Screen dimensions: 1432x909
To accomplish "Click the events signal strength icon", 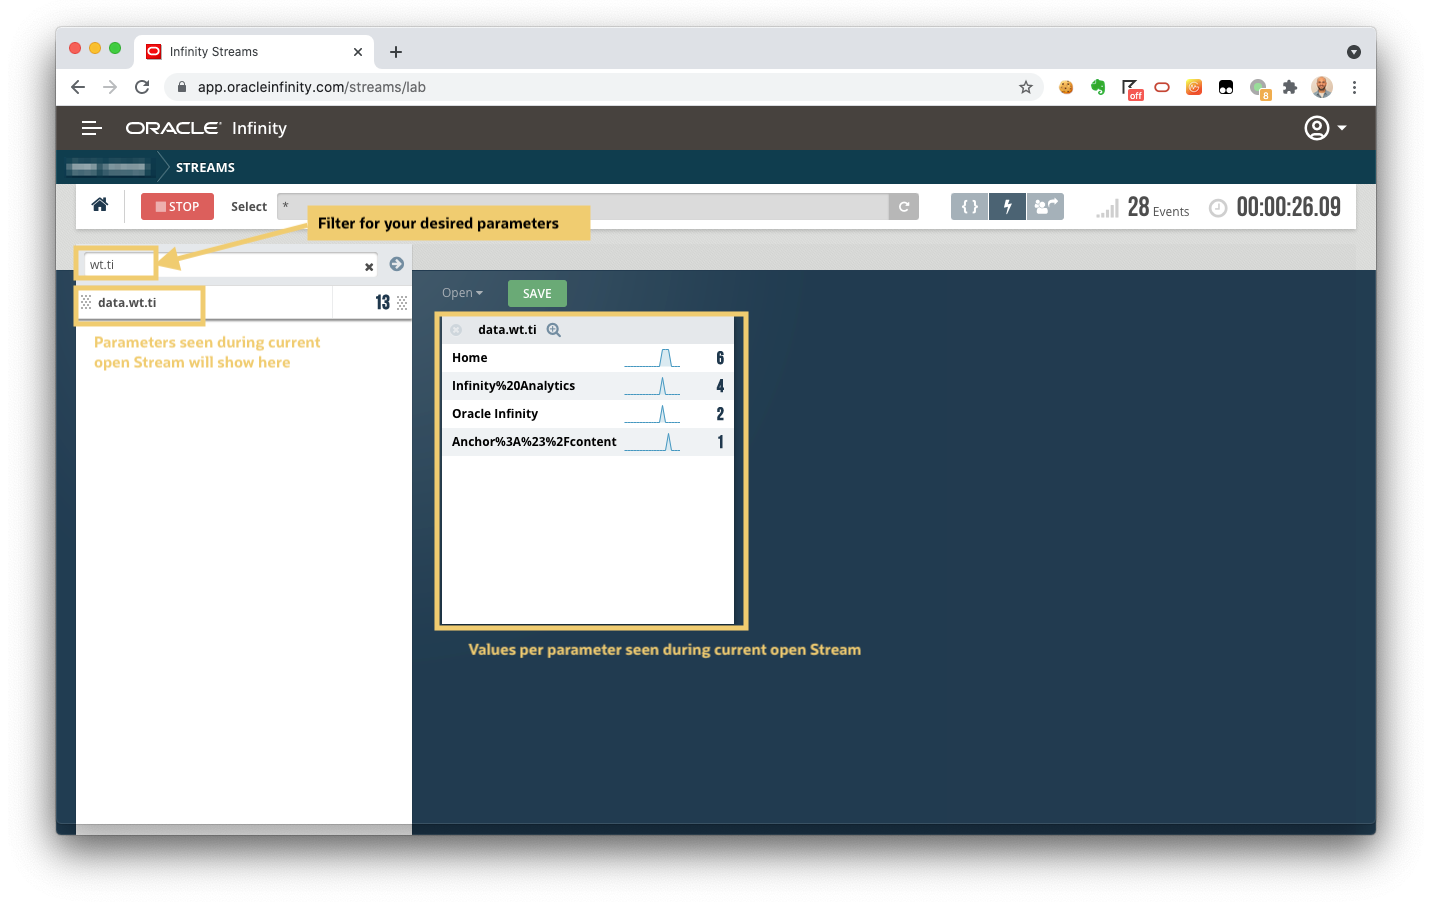I will pyautogui.click(x=1107, y=208).
